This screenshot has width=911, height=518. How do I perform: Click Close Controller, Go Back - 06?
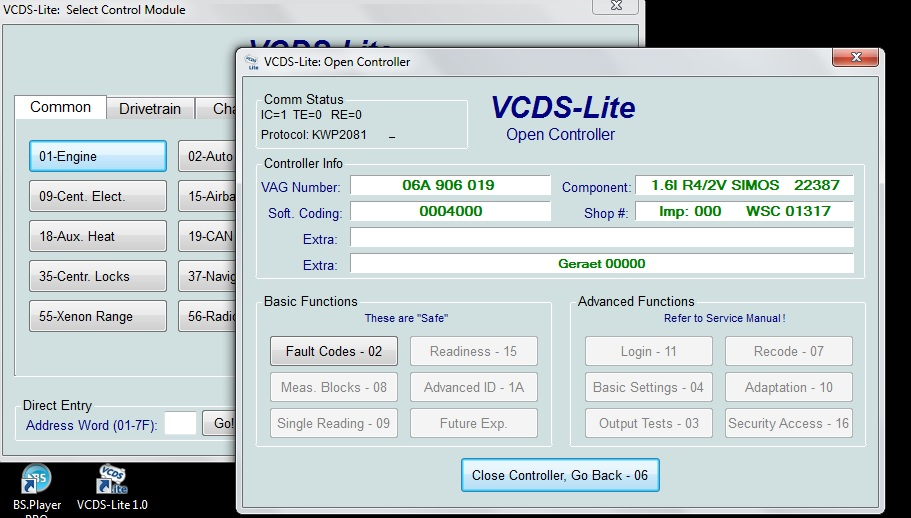click(560, 475)
